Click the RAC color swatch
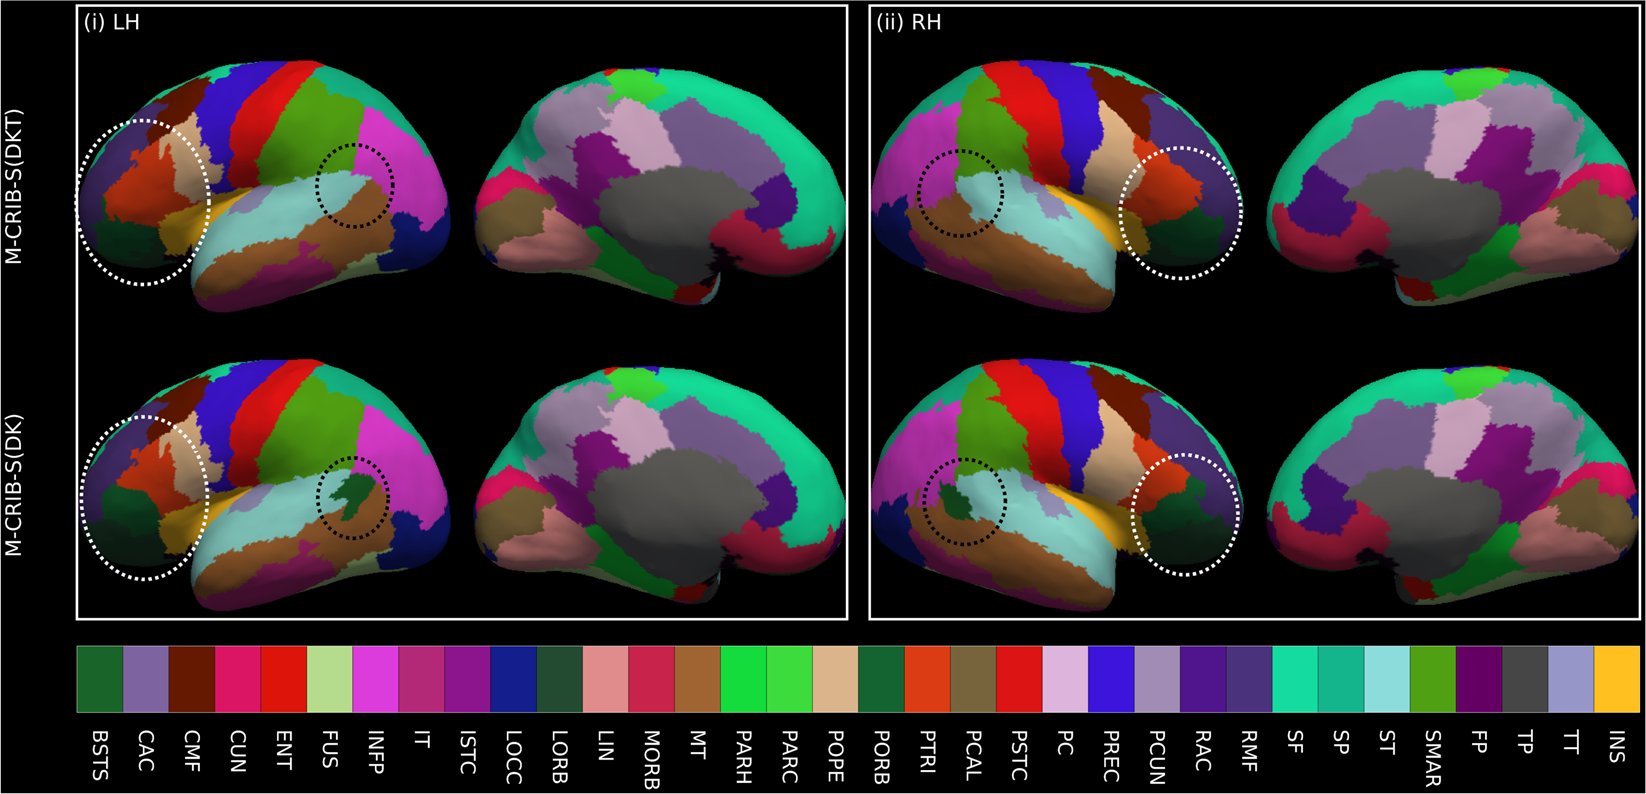The width and height of the screenshot is (1646, 794). [1204, 679]
